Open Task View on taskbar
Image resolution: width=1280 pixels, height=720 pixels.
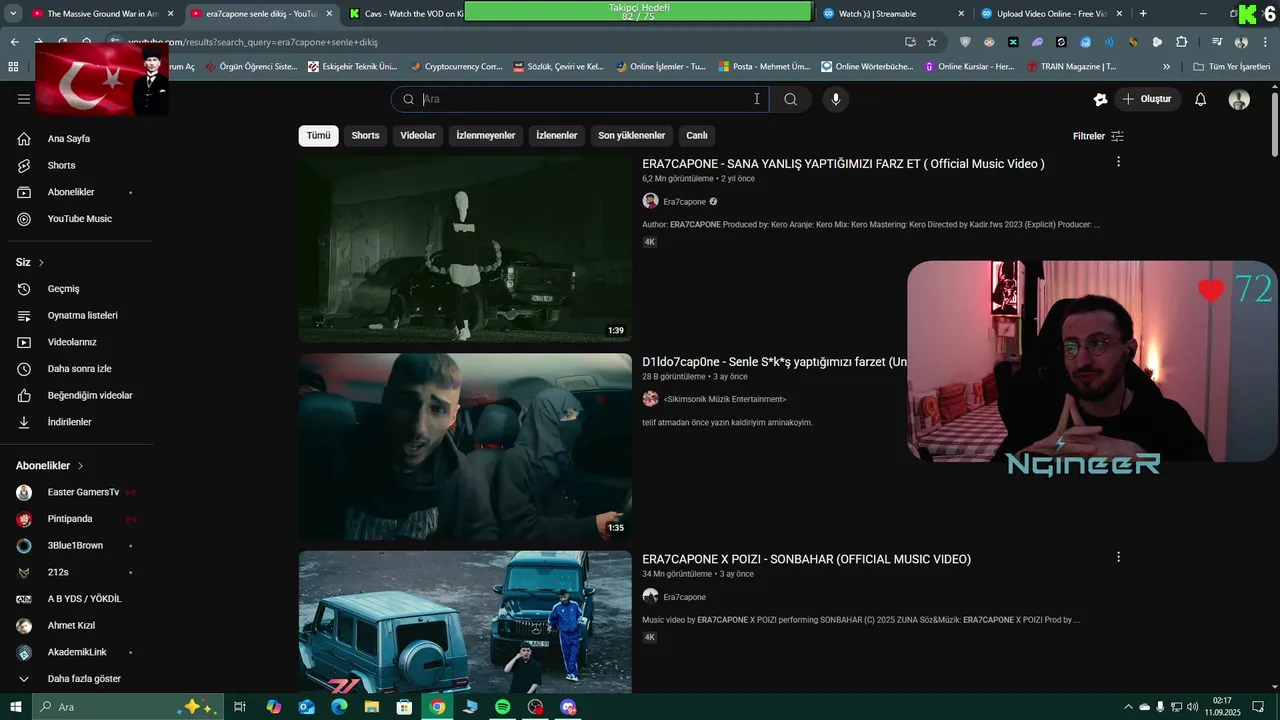click(240, 707)
